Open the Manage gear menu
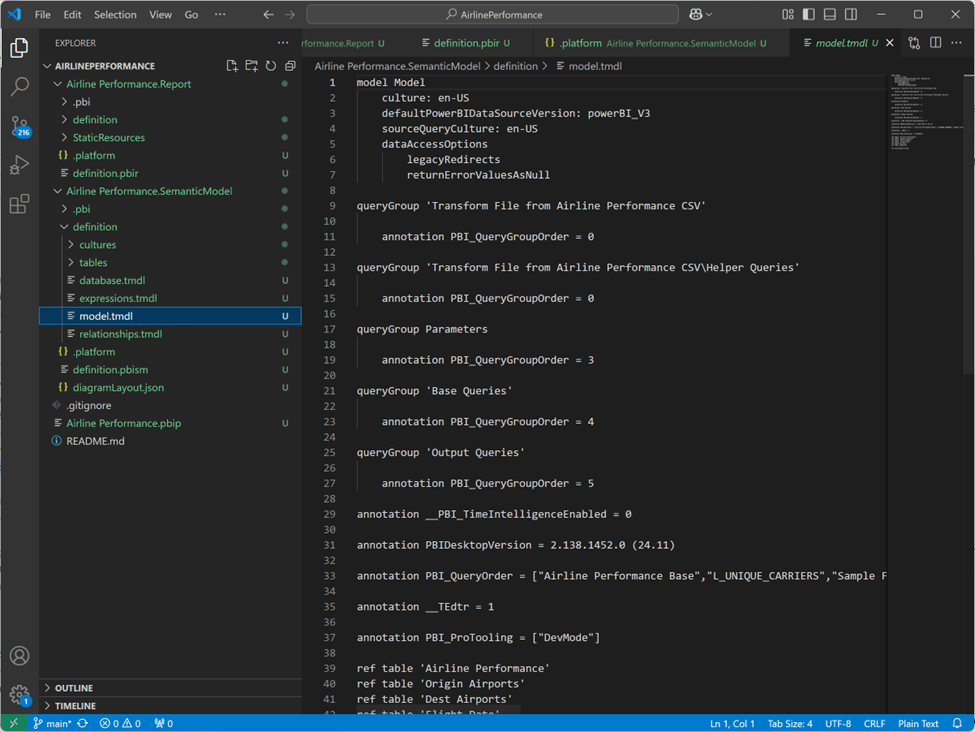975x732 pixels. [19, 694]
